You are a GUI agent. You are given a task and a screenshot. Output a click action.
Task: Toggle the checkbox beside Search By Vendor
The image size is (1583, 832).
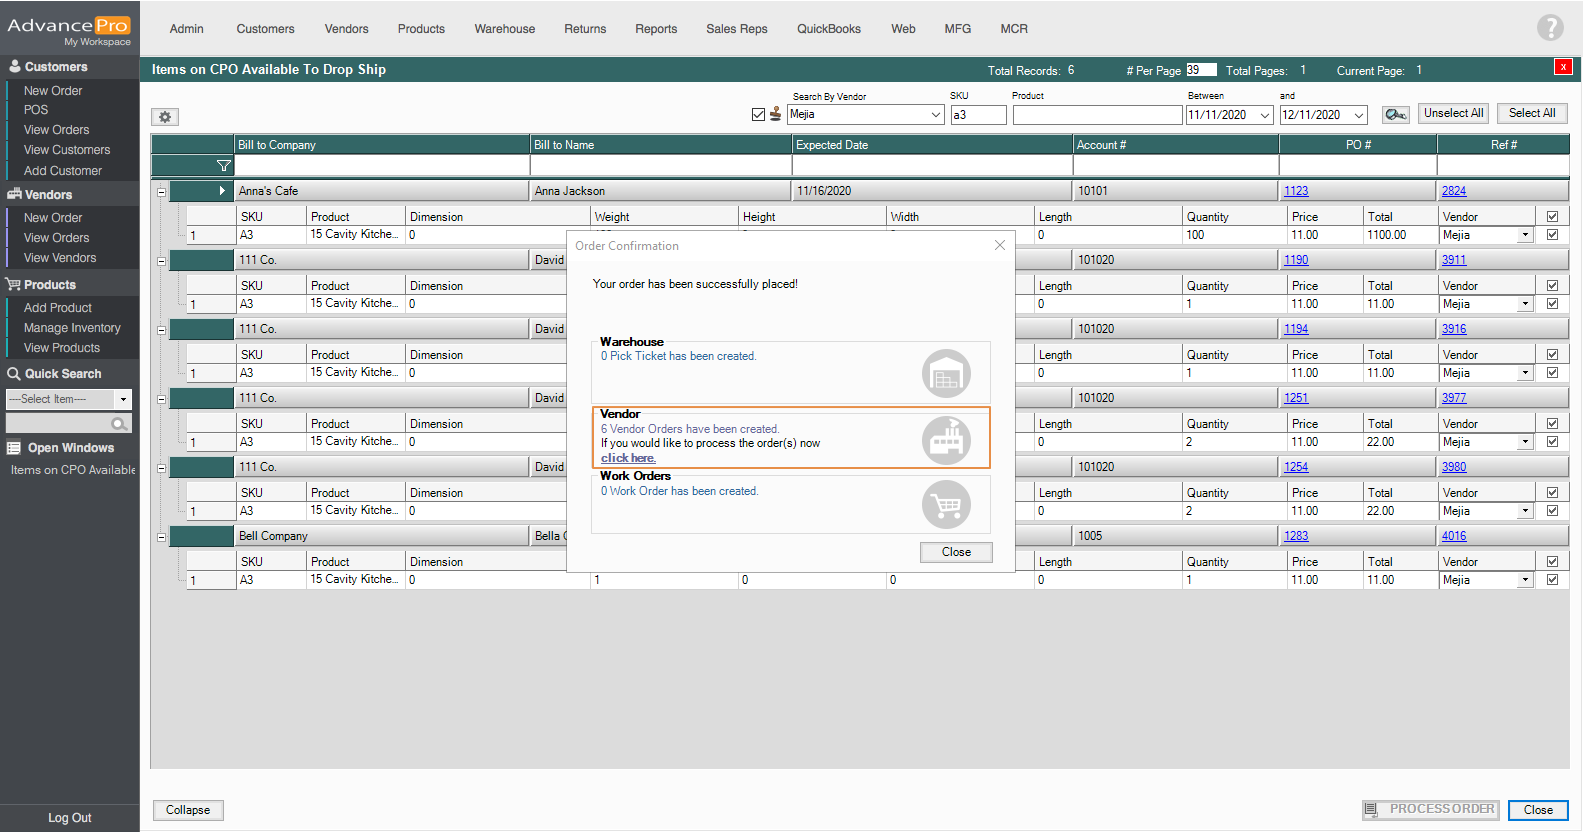click(758, 115)
